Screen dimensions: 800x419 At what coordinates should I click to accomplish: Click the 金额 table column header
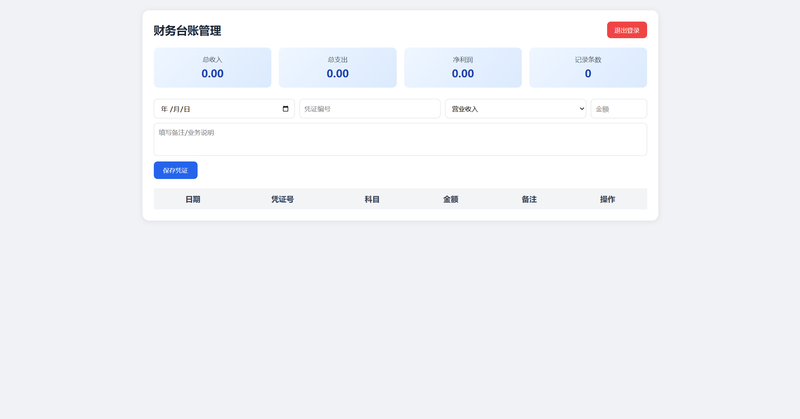pos(451,199)
